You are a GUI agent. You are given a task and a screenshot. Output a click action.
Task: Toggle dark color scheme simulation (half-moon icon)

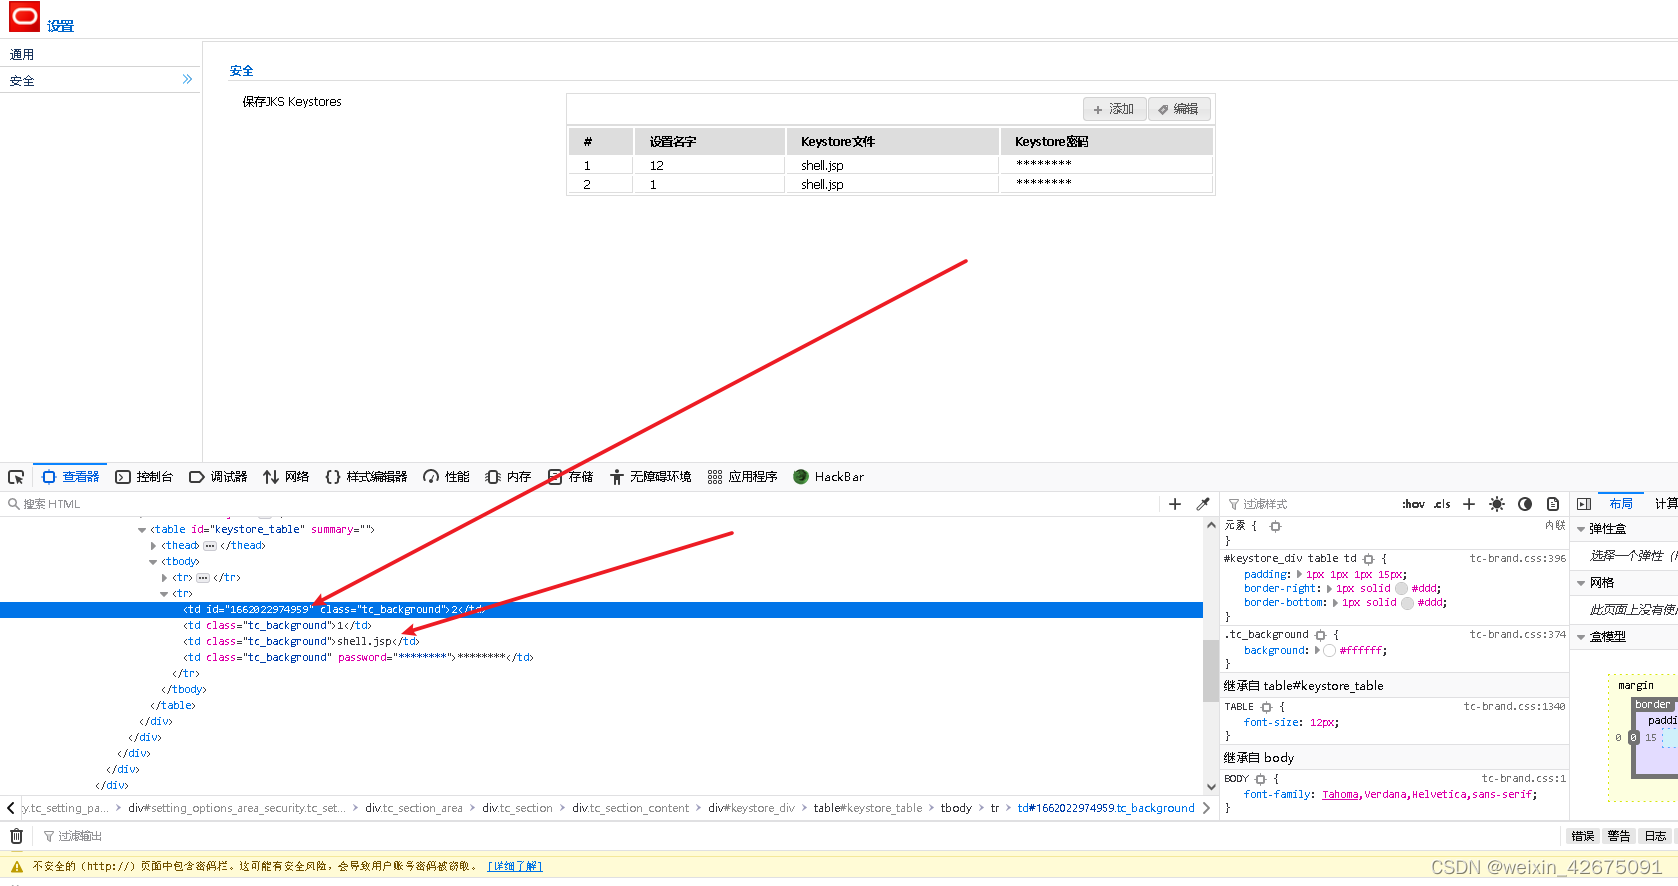coord(1525,504)
